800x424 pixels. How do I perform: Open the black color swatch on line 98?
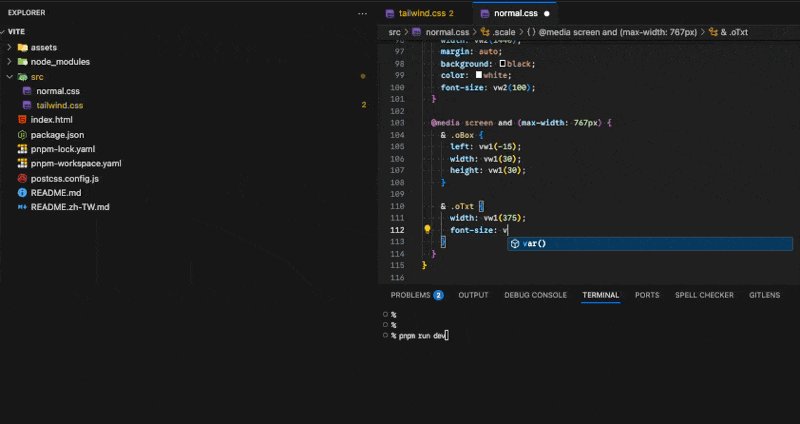(503, 64)
